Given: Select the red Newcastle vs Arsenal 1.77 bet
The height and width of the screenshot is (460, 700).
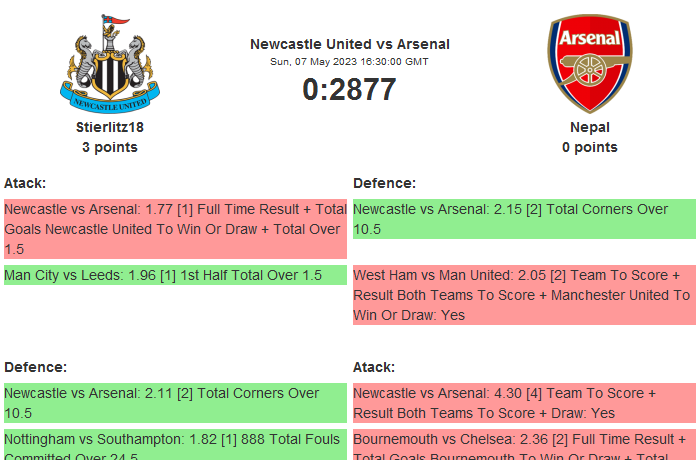Looking at the screenshot, I should pos(175,229).
